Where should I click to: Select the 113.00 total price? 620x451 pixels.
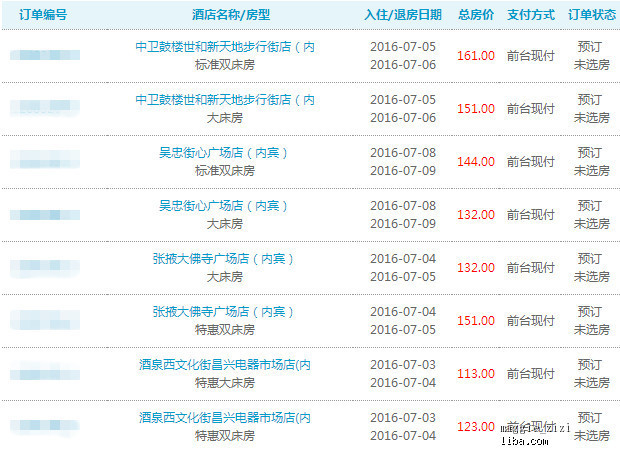[476, 374]
